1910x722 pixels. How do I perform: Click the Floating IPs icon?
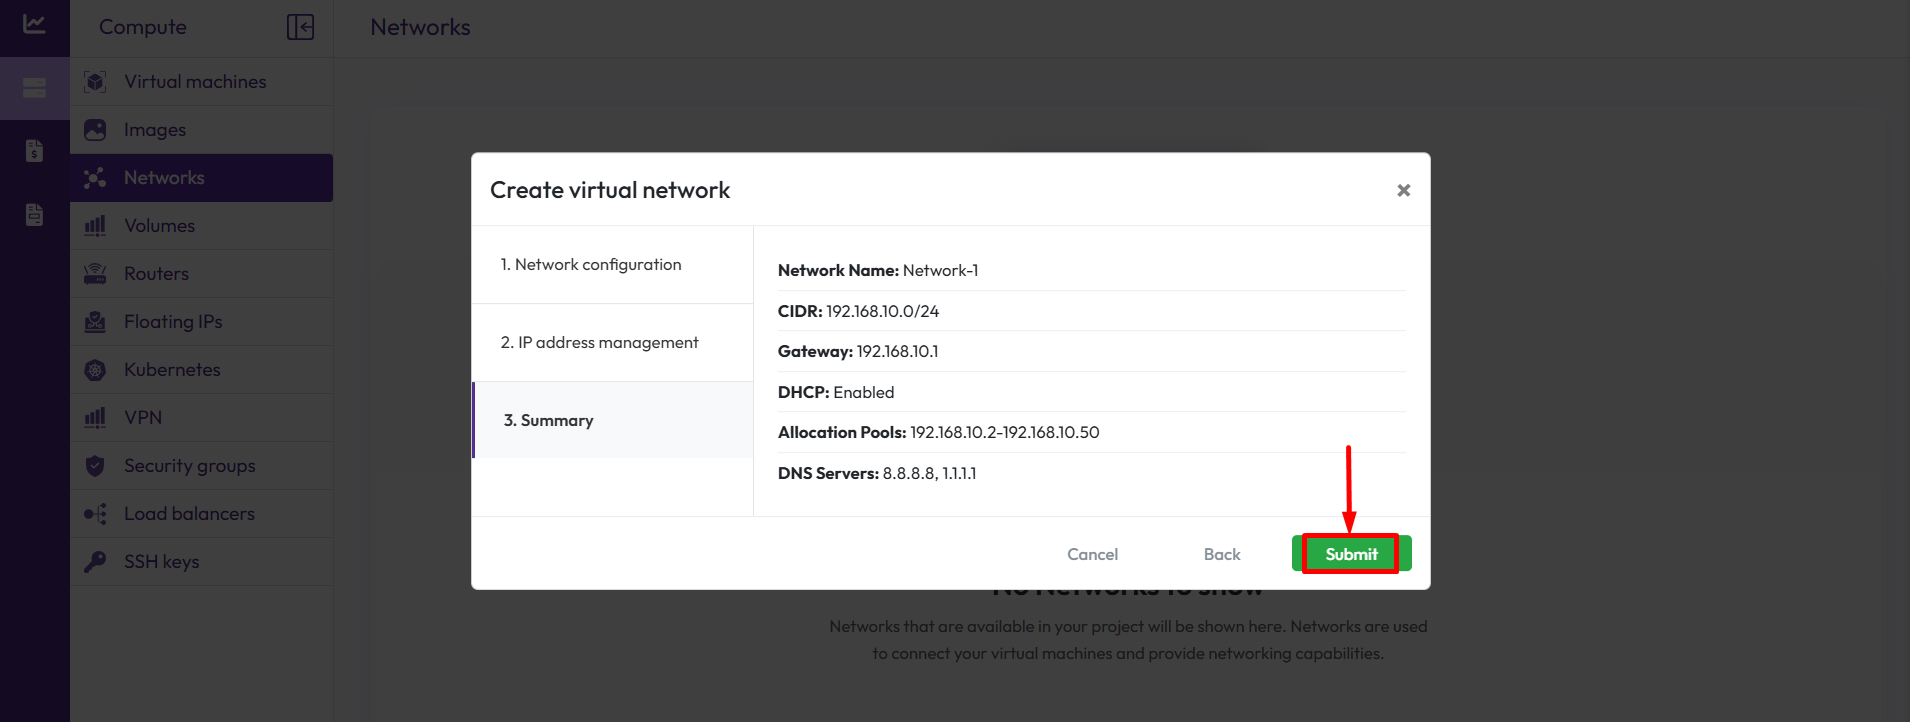point(95,322)
